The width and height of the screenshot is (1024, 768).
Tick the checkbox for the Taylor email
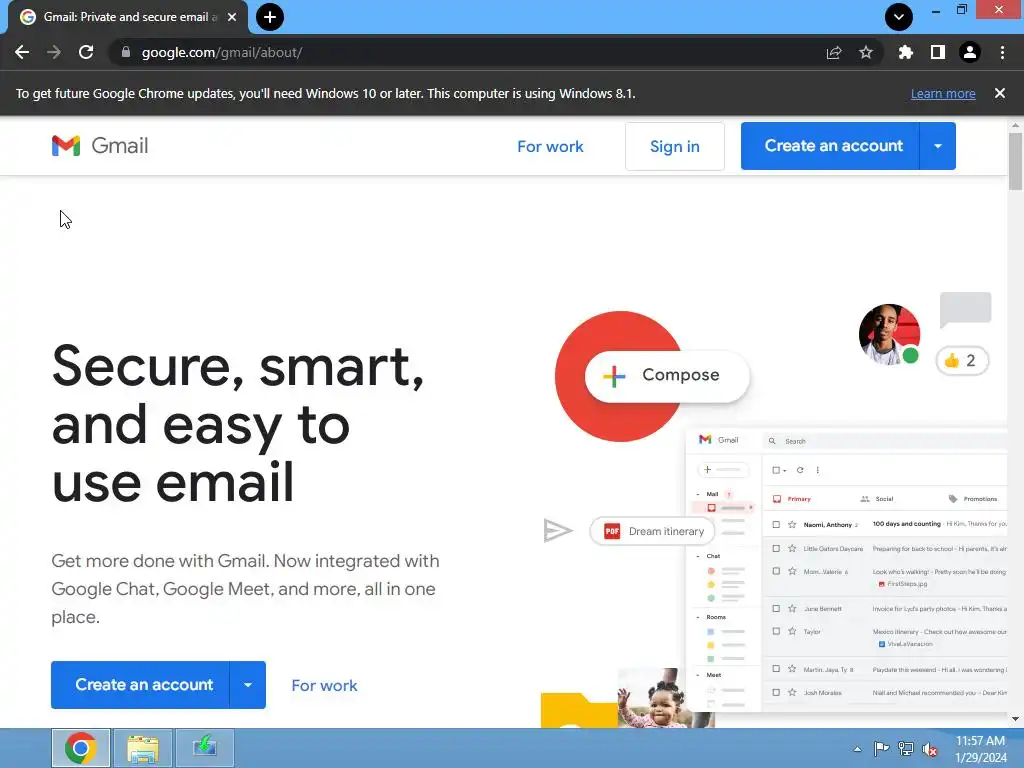776,632
